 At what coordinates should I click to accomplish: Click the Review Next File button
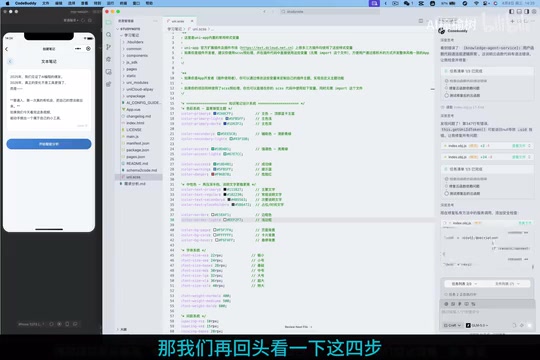click(x=298, y=327)
